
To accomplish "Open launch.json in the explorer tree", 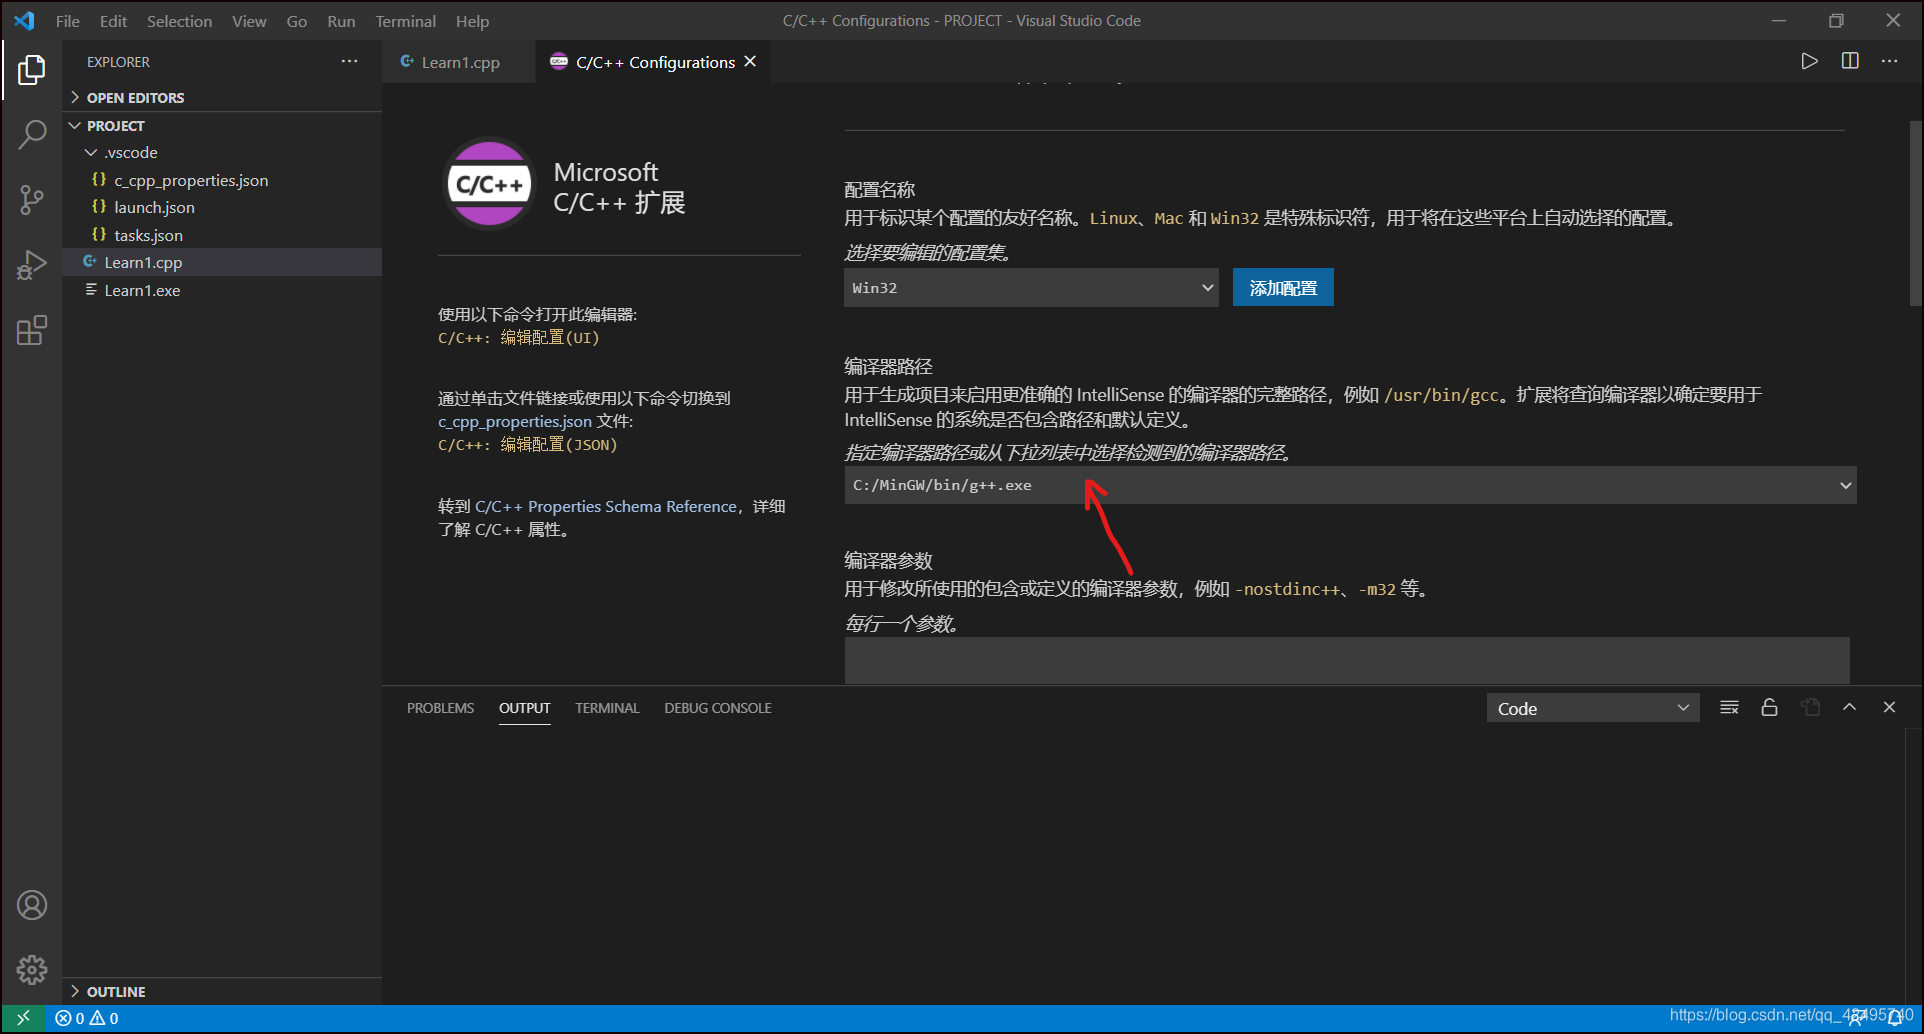I will click(x=154, y=208).
